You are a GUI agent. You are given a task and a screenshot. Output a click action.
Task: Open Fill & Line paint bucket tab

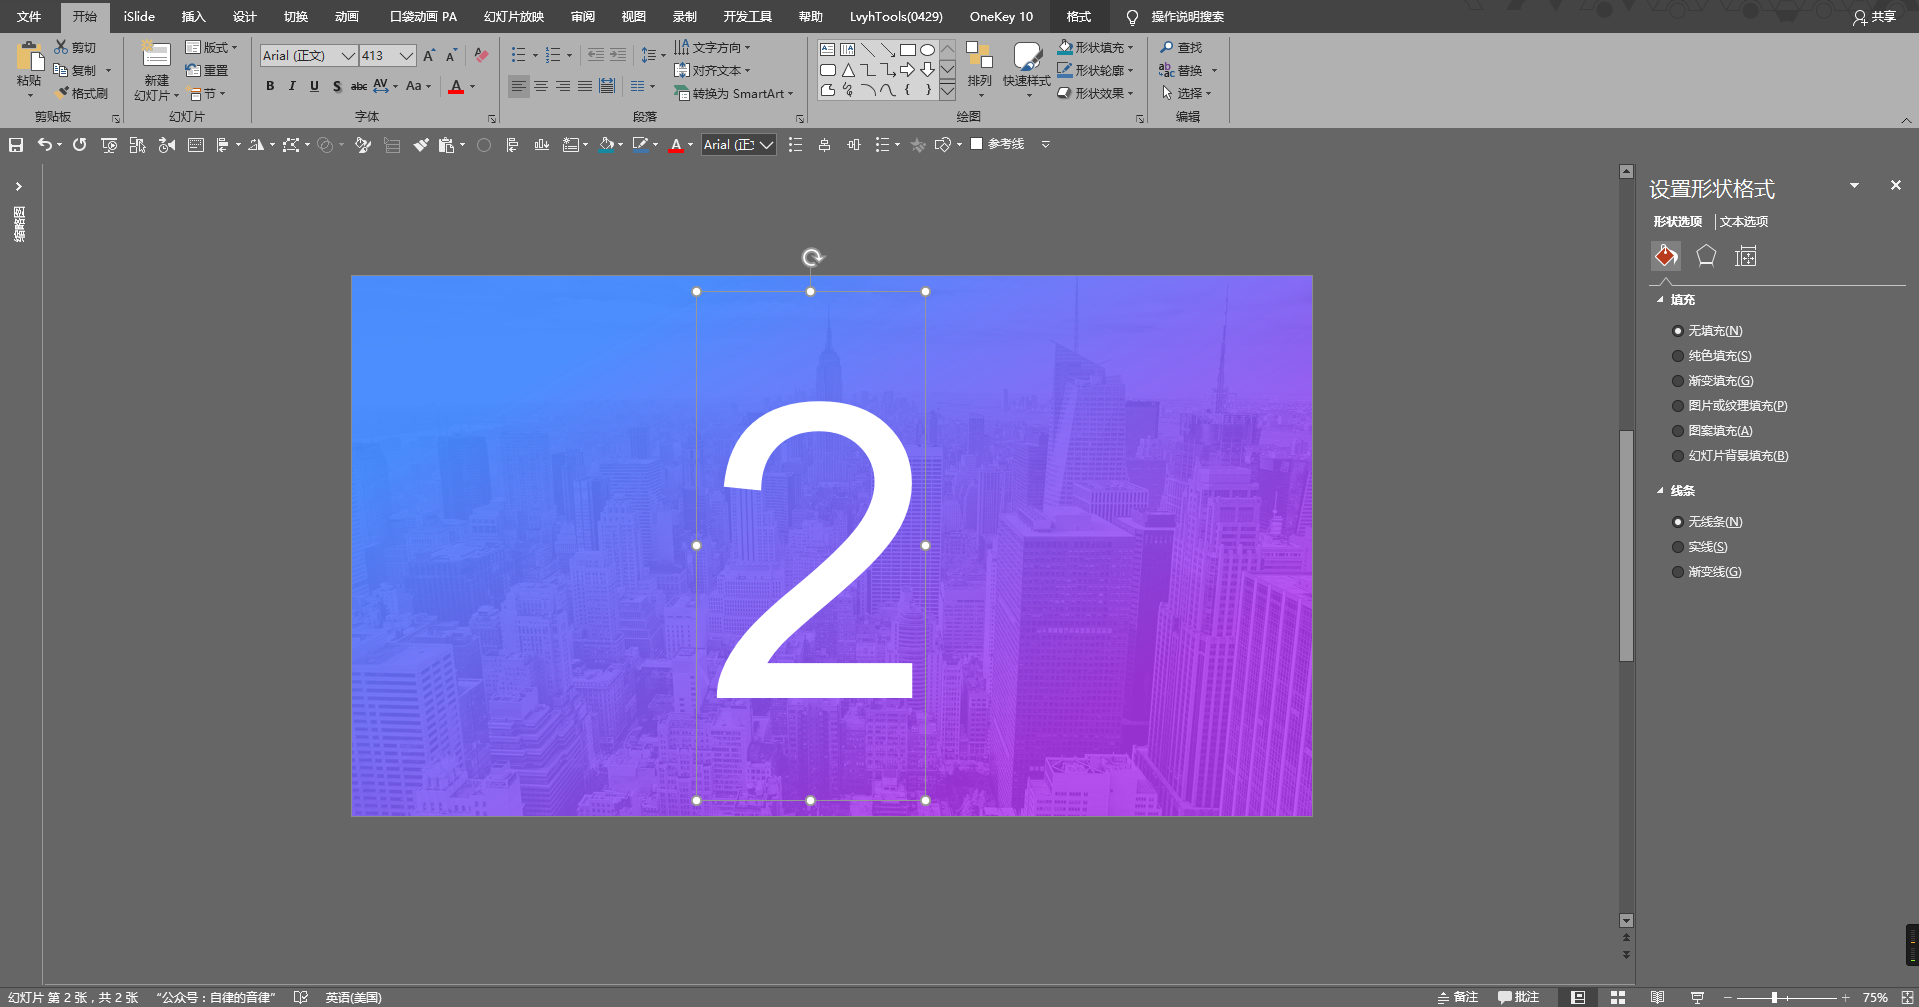1666,256
